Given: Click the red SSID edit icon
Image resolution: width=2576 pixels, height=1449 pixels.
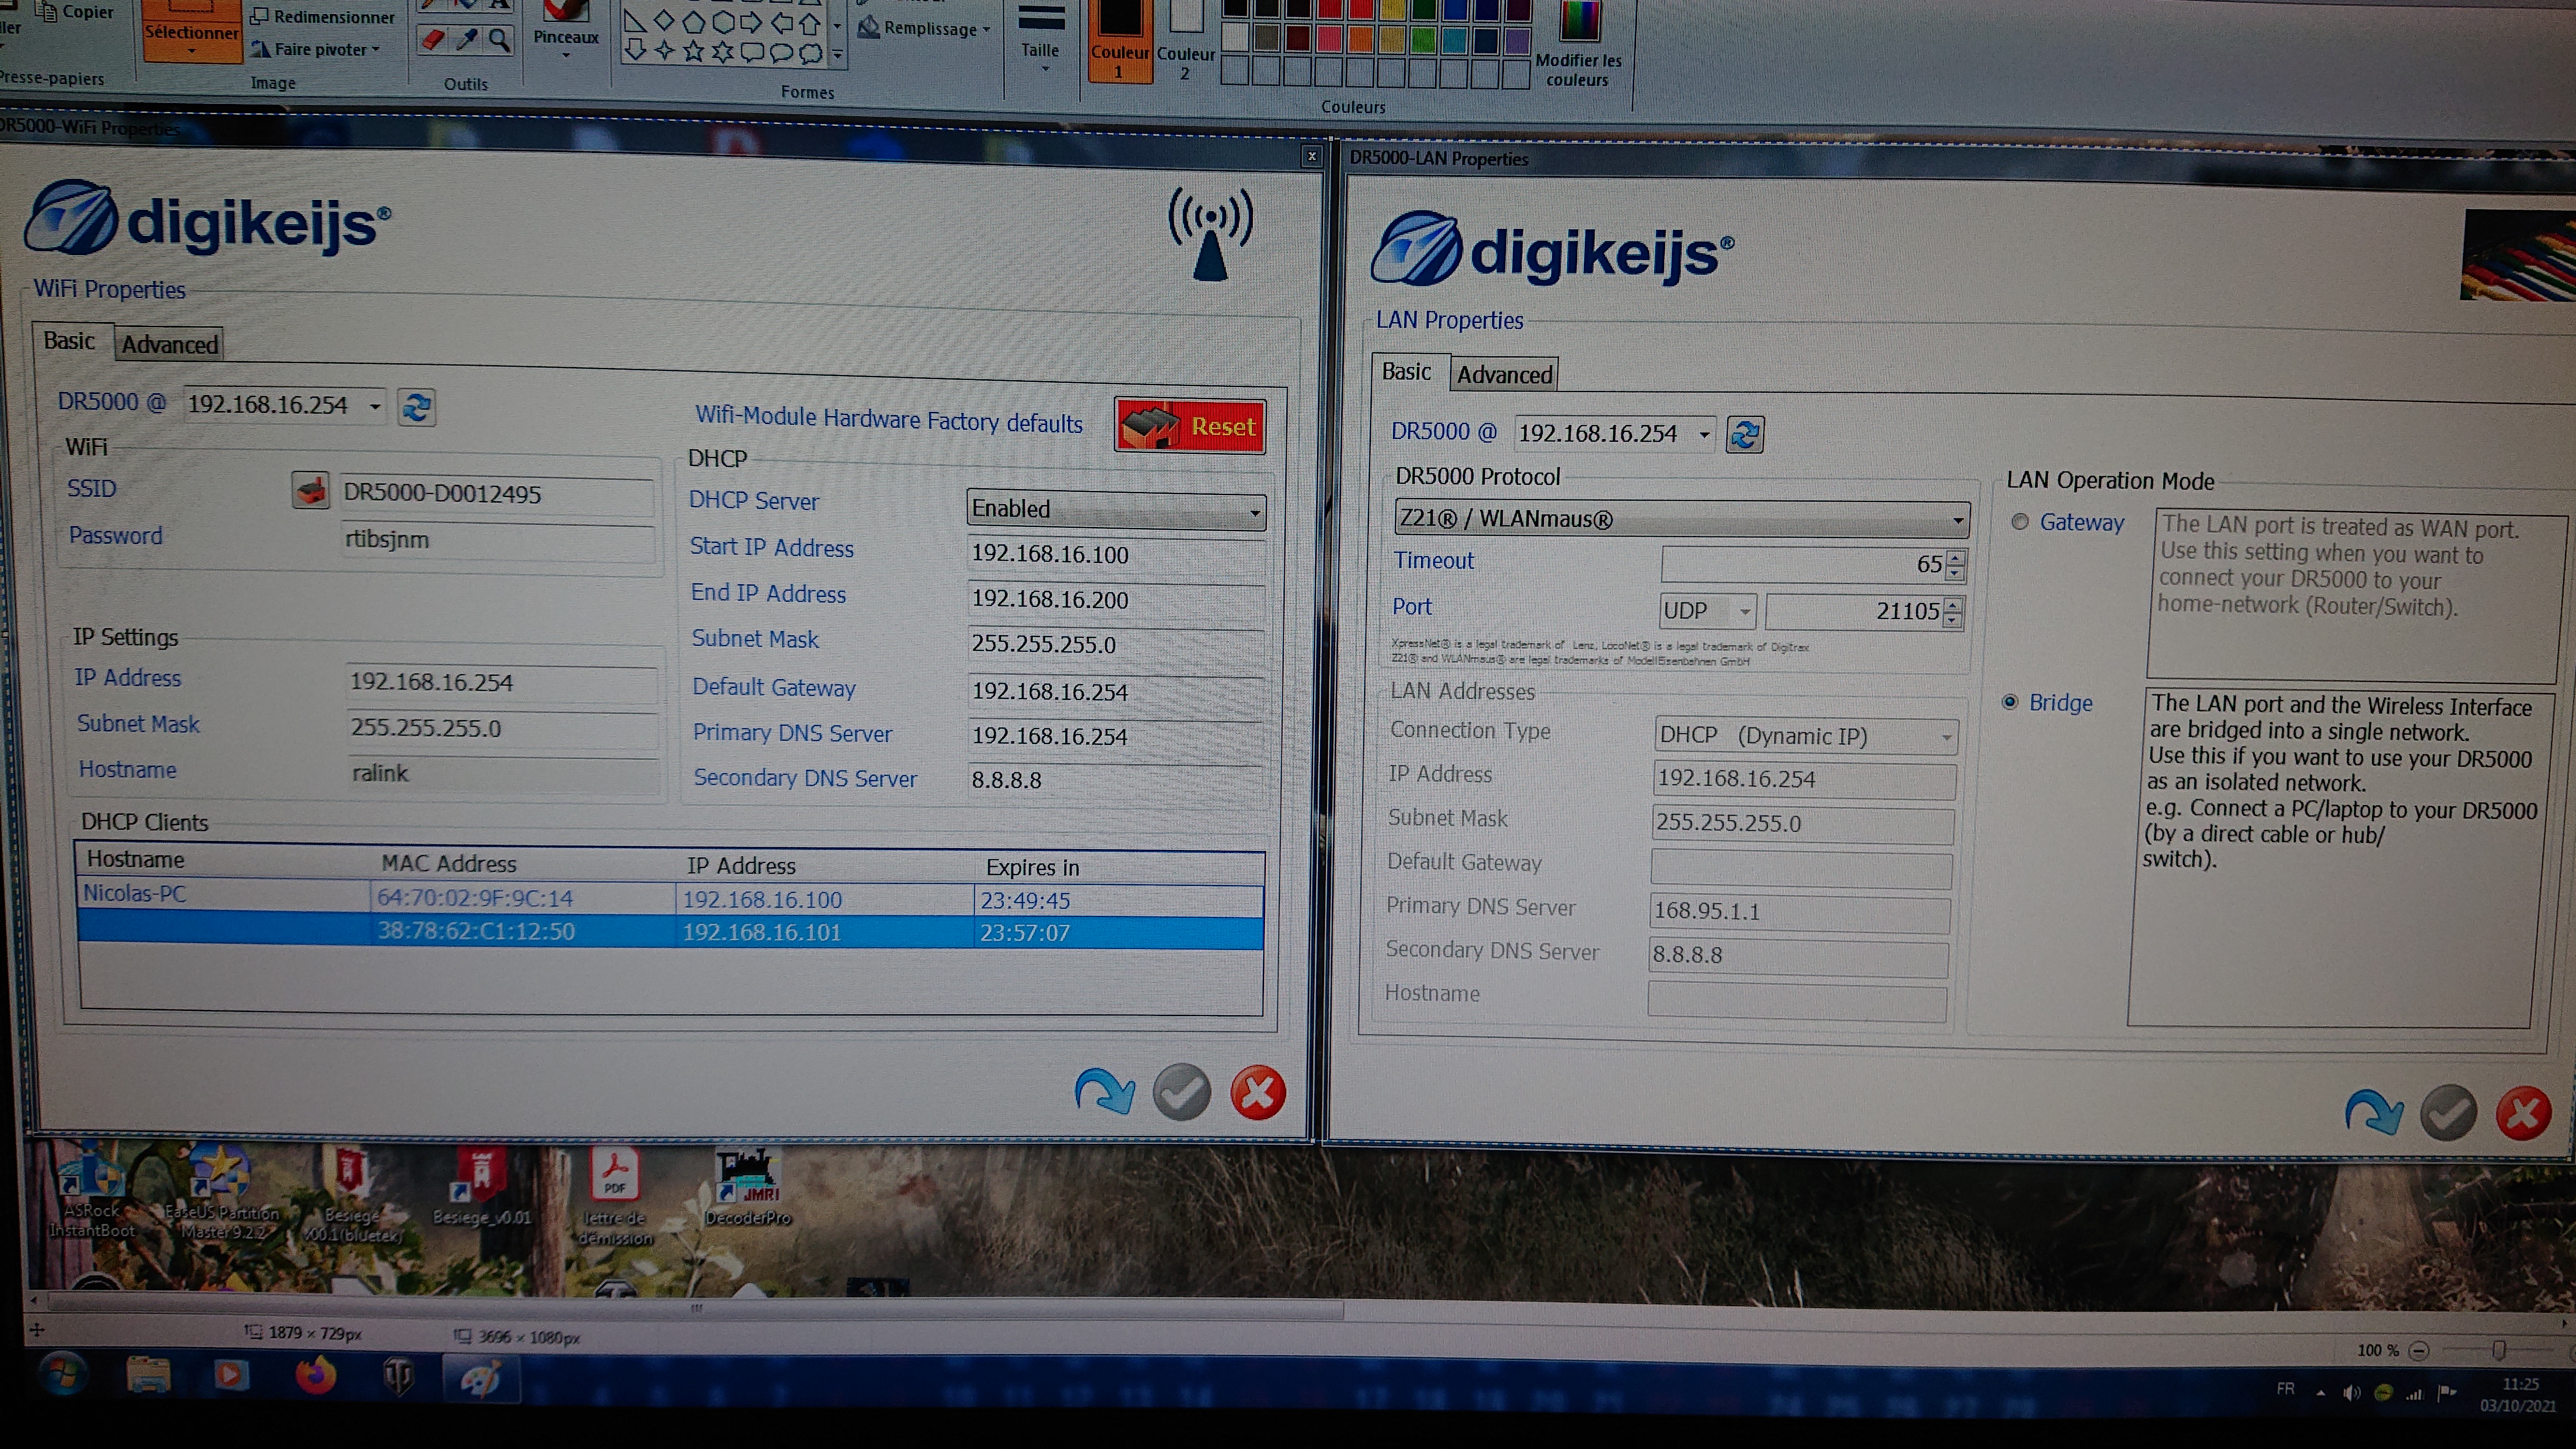Looking at the screenshot, I should pos(311,491).
